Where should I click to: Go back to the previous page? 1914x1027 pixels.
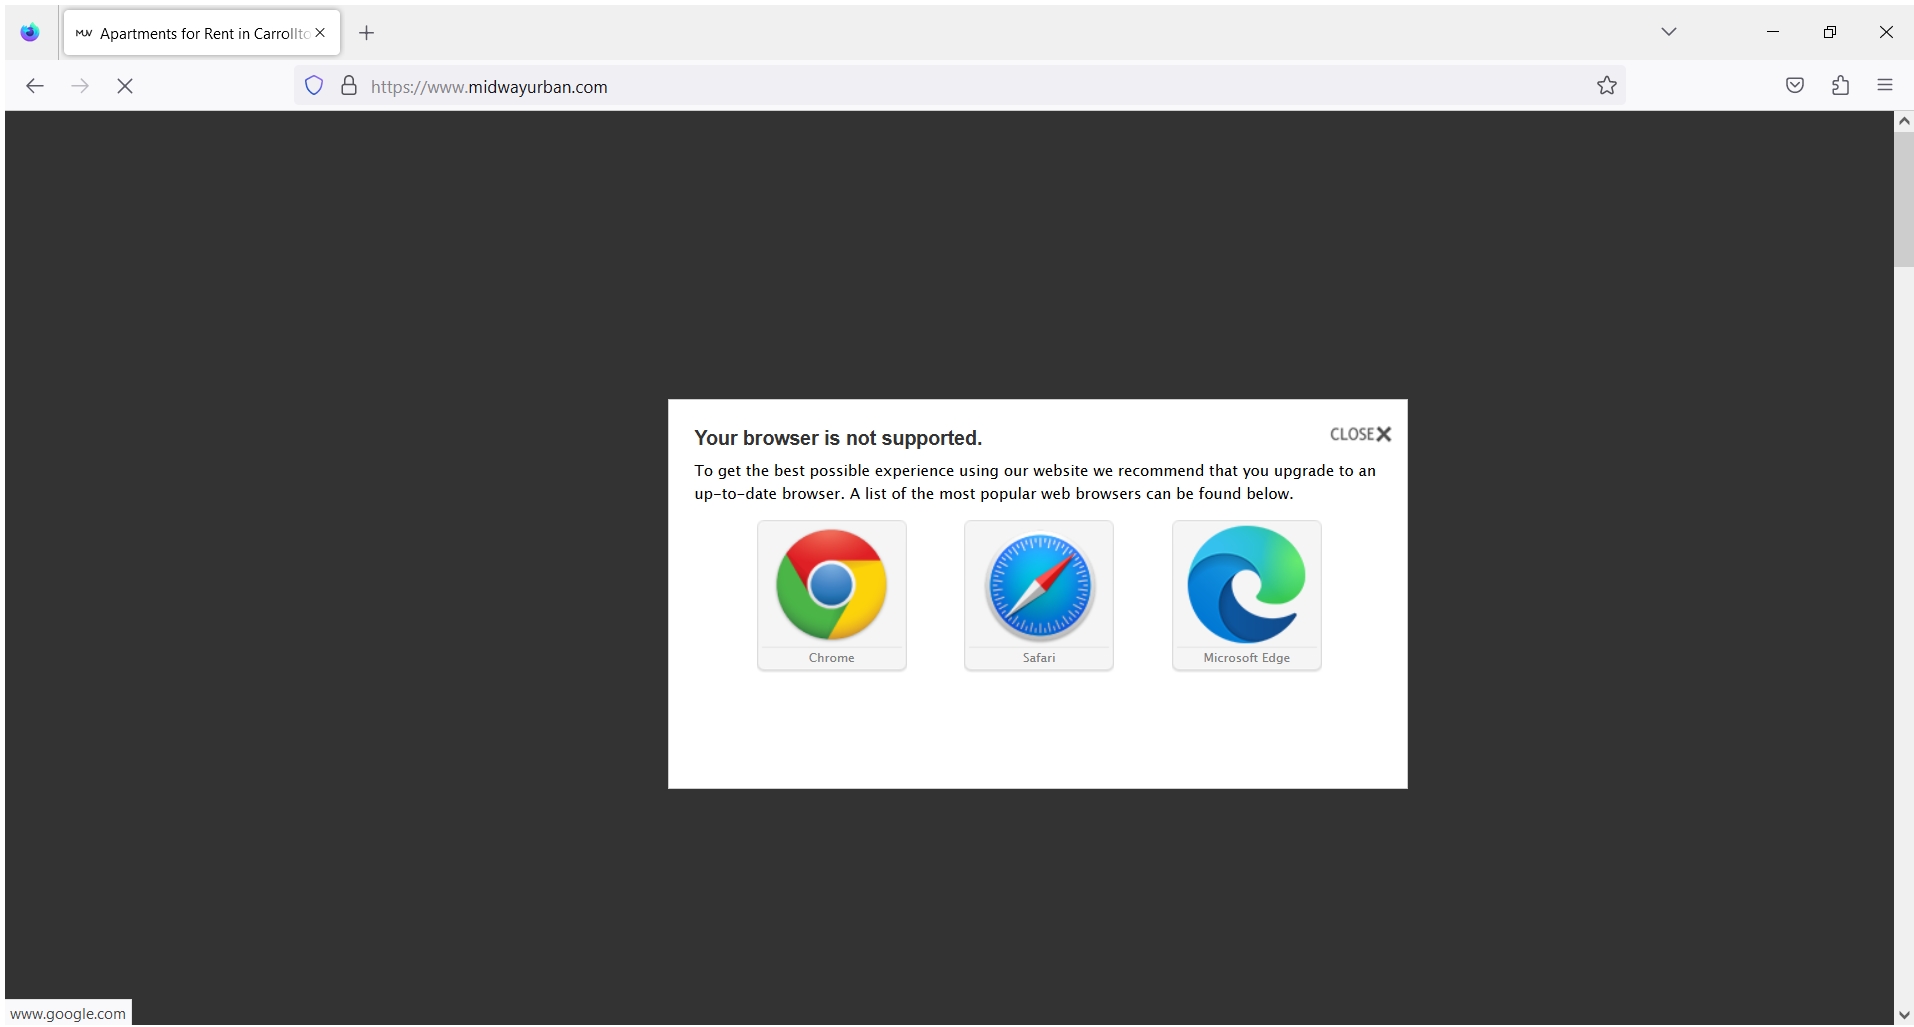[35, 86]
